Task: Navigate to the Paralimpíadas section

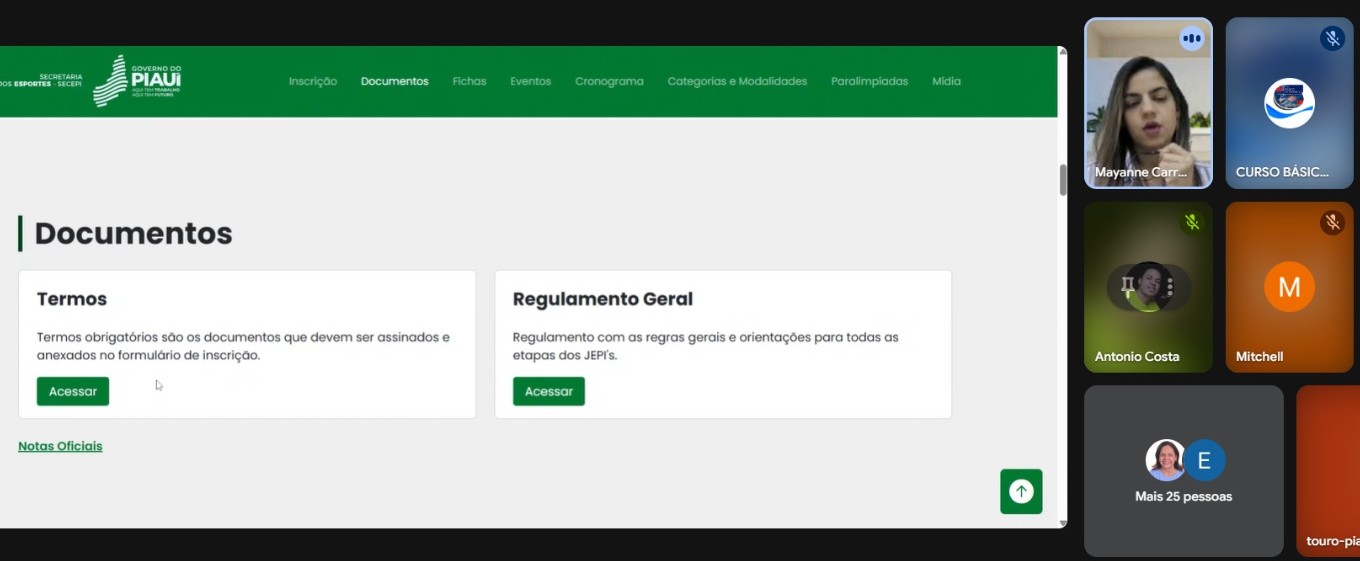Action: tap(869, 82)
